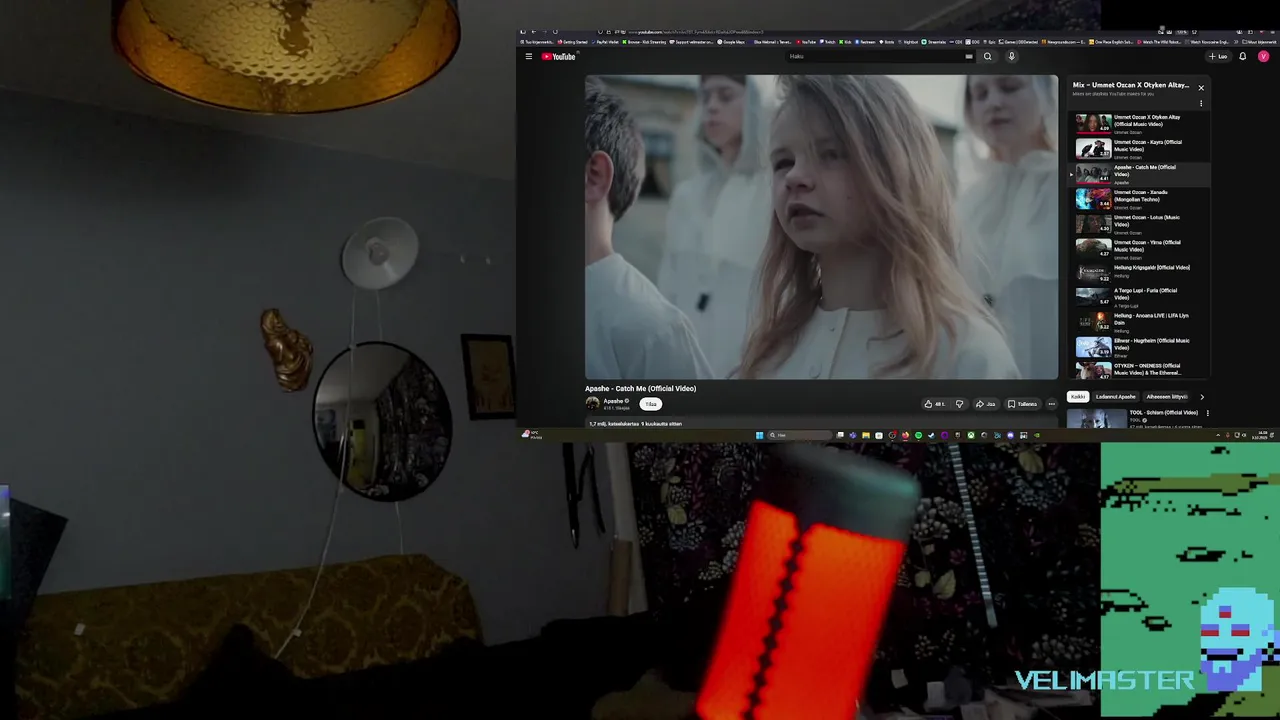Show more filter chips with right chevron
This screenshot has width=1280, height=720.
click(1202, 397)
